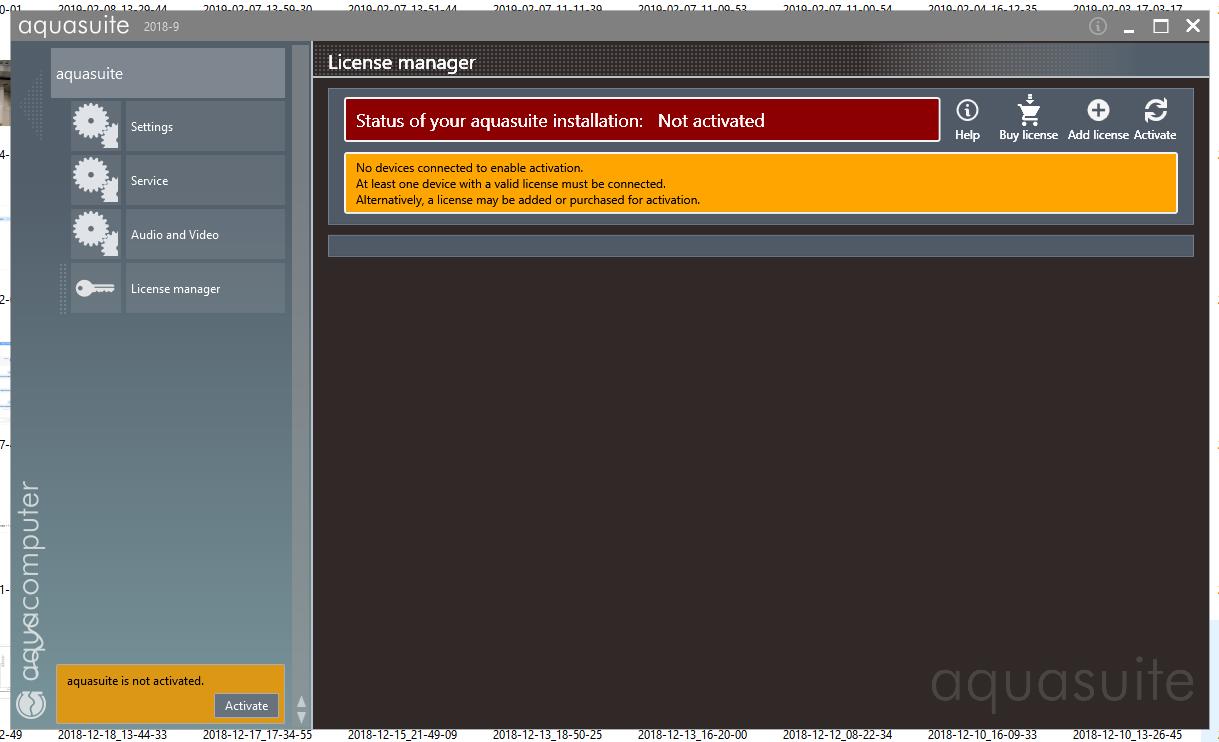The image size is (1219, 742).
Task: Click the sidebar vertical scrollbar
Action: 301,370
